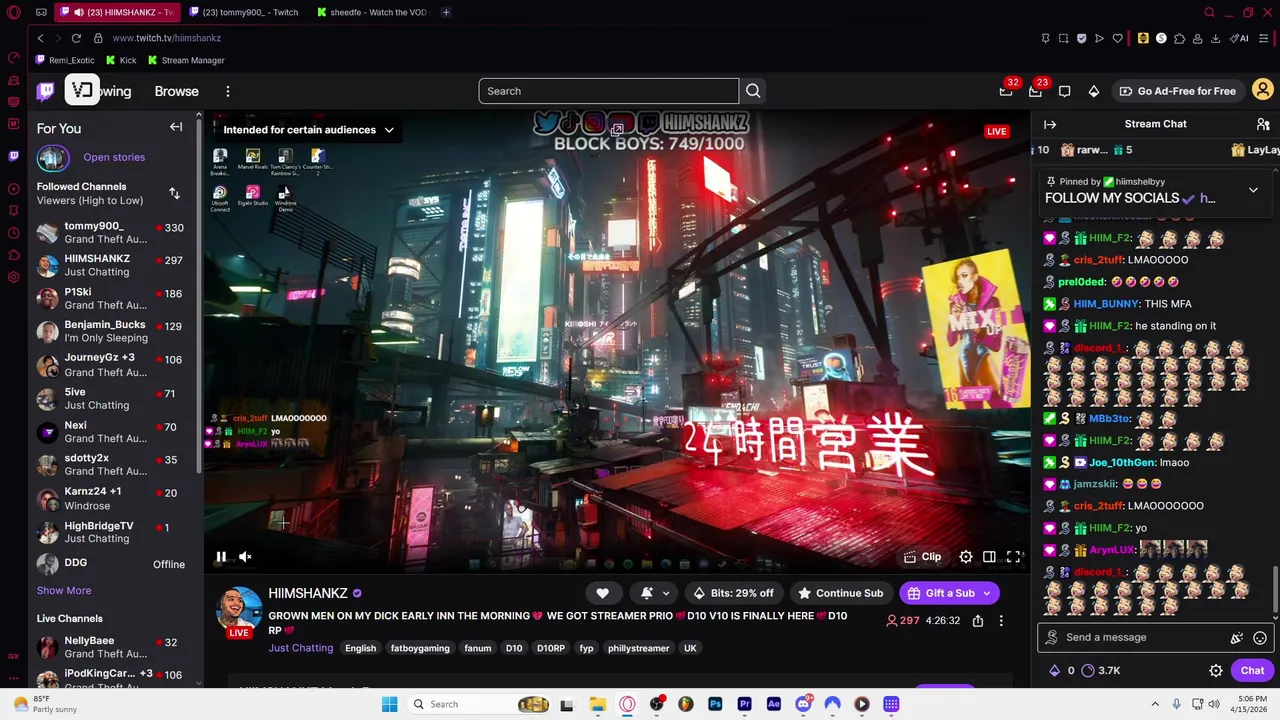This screenshot has width=1280, height=720.
Task: Pause the stream with the player pause button
Action: click(221, 557)
